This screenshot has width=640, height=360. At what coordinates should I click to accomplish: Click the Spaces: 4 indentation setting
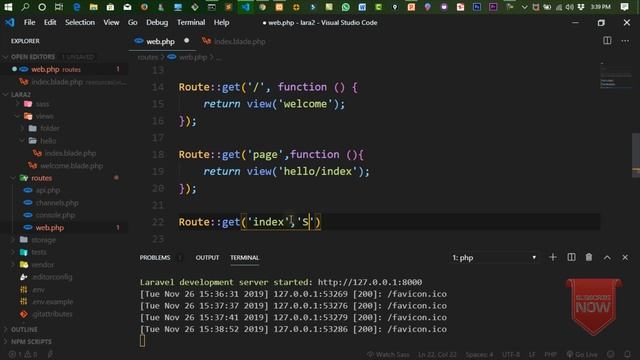click(x=479, y=354)
